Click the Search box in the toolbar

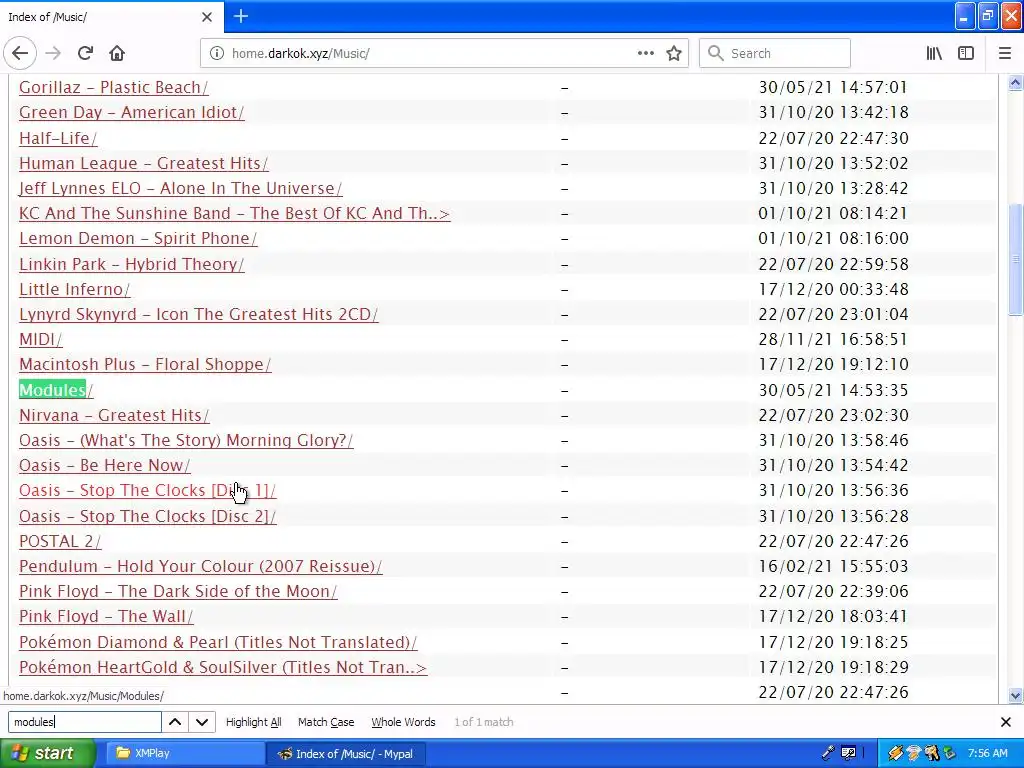[775, 54]
